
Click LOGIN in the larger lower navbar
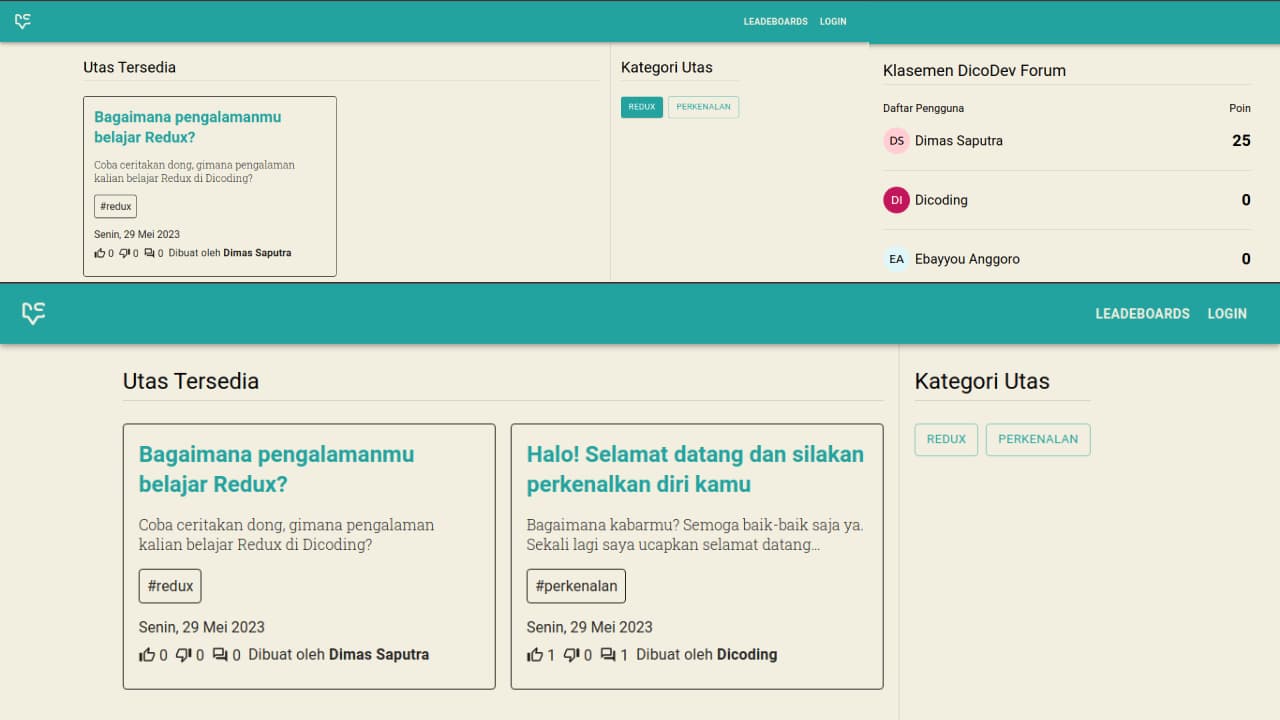pos(1227,314)
